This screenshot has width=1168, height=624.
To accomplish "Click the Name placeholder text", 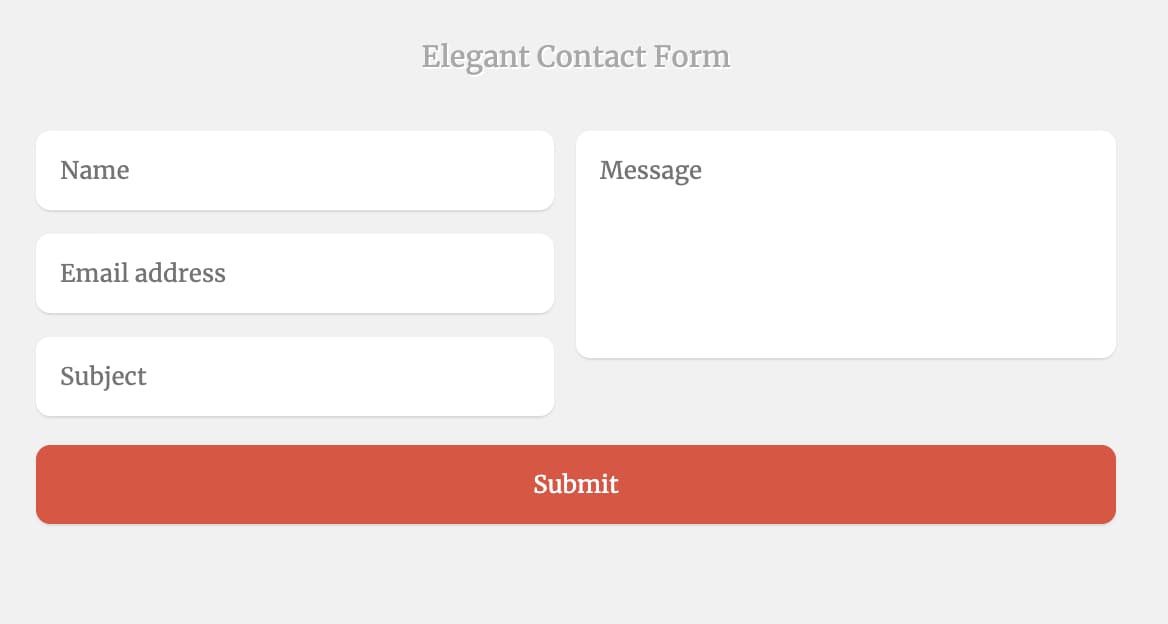I will click(x=94, y=170).
